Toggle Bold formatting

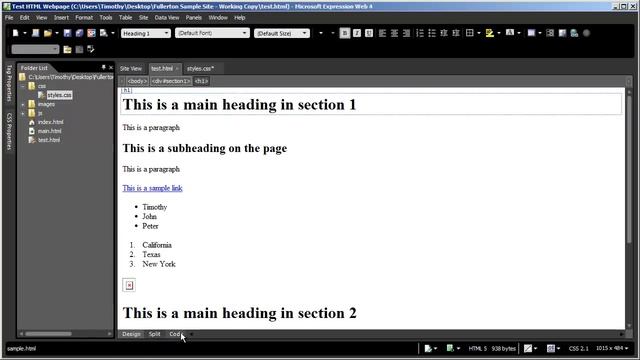[344, 33]
